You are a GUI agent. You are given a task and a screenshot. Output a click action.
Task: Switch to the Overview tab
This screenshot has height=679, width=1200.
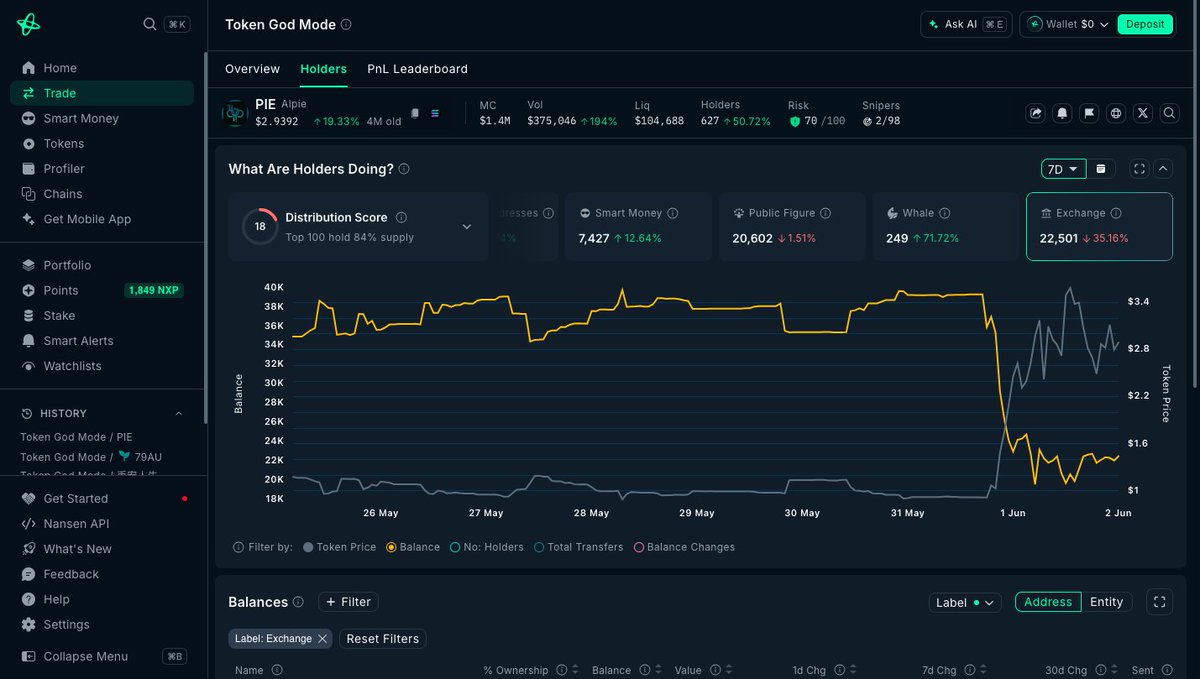pos(252,69)
